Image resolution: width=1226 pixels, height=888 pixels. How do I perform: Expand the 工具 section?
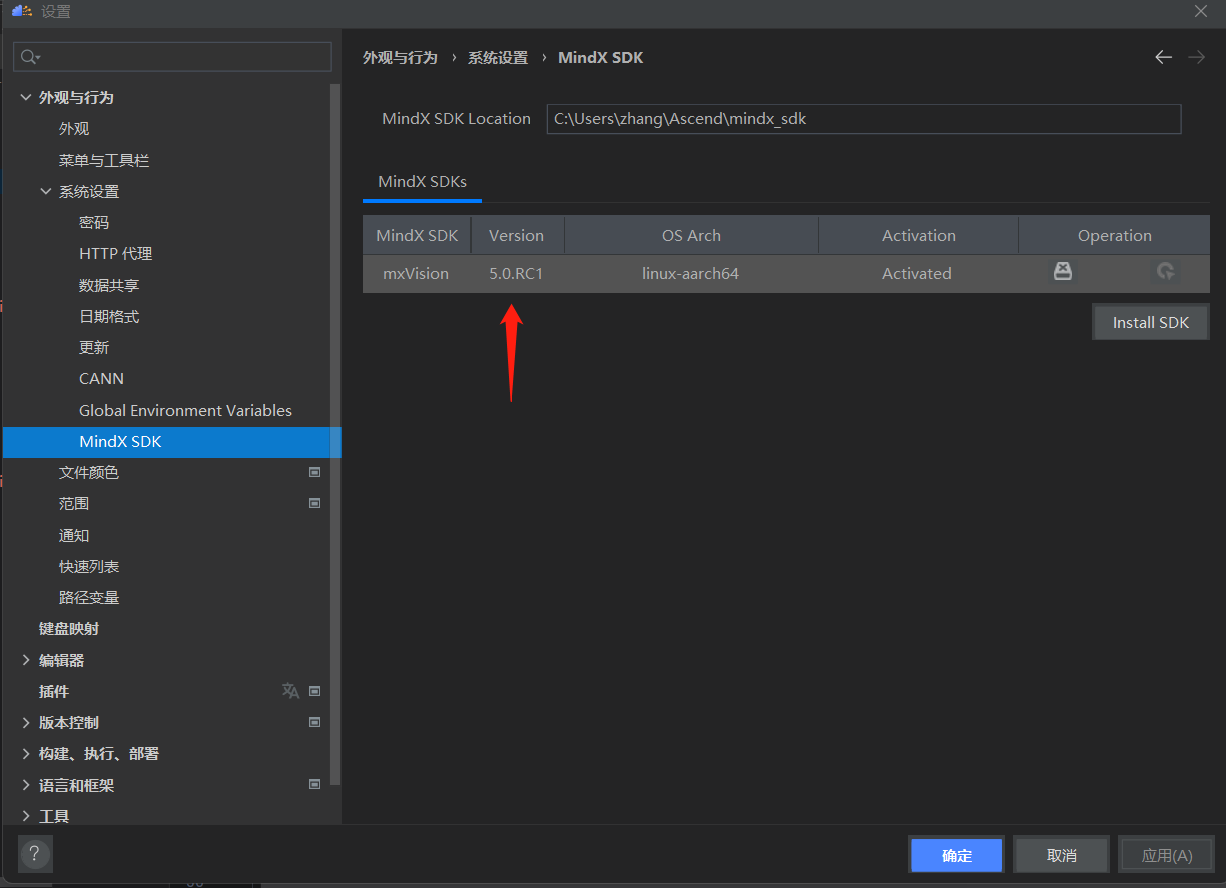pos(26,816)
